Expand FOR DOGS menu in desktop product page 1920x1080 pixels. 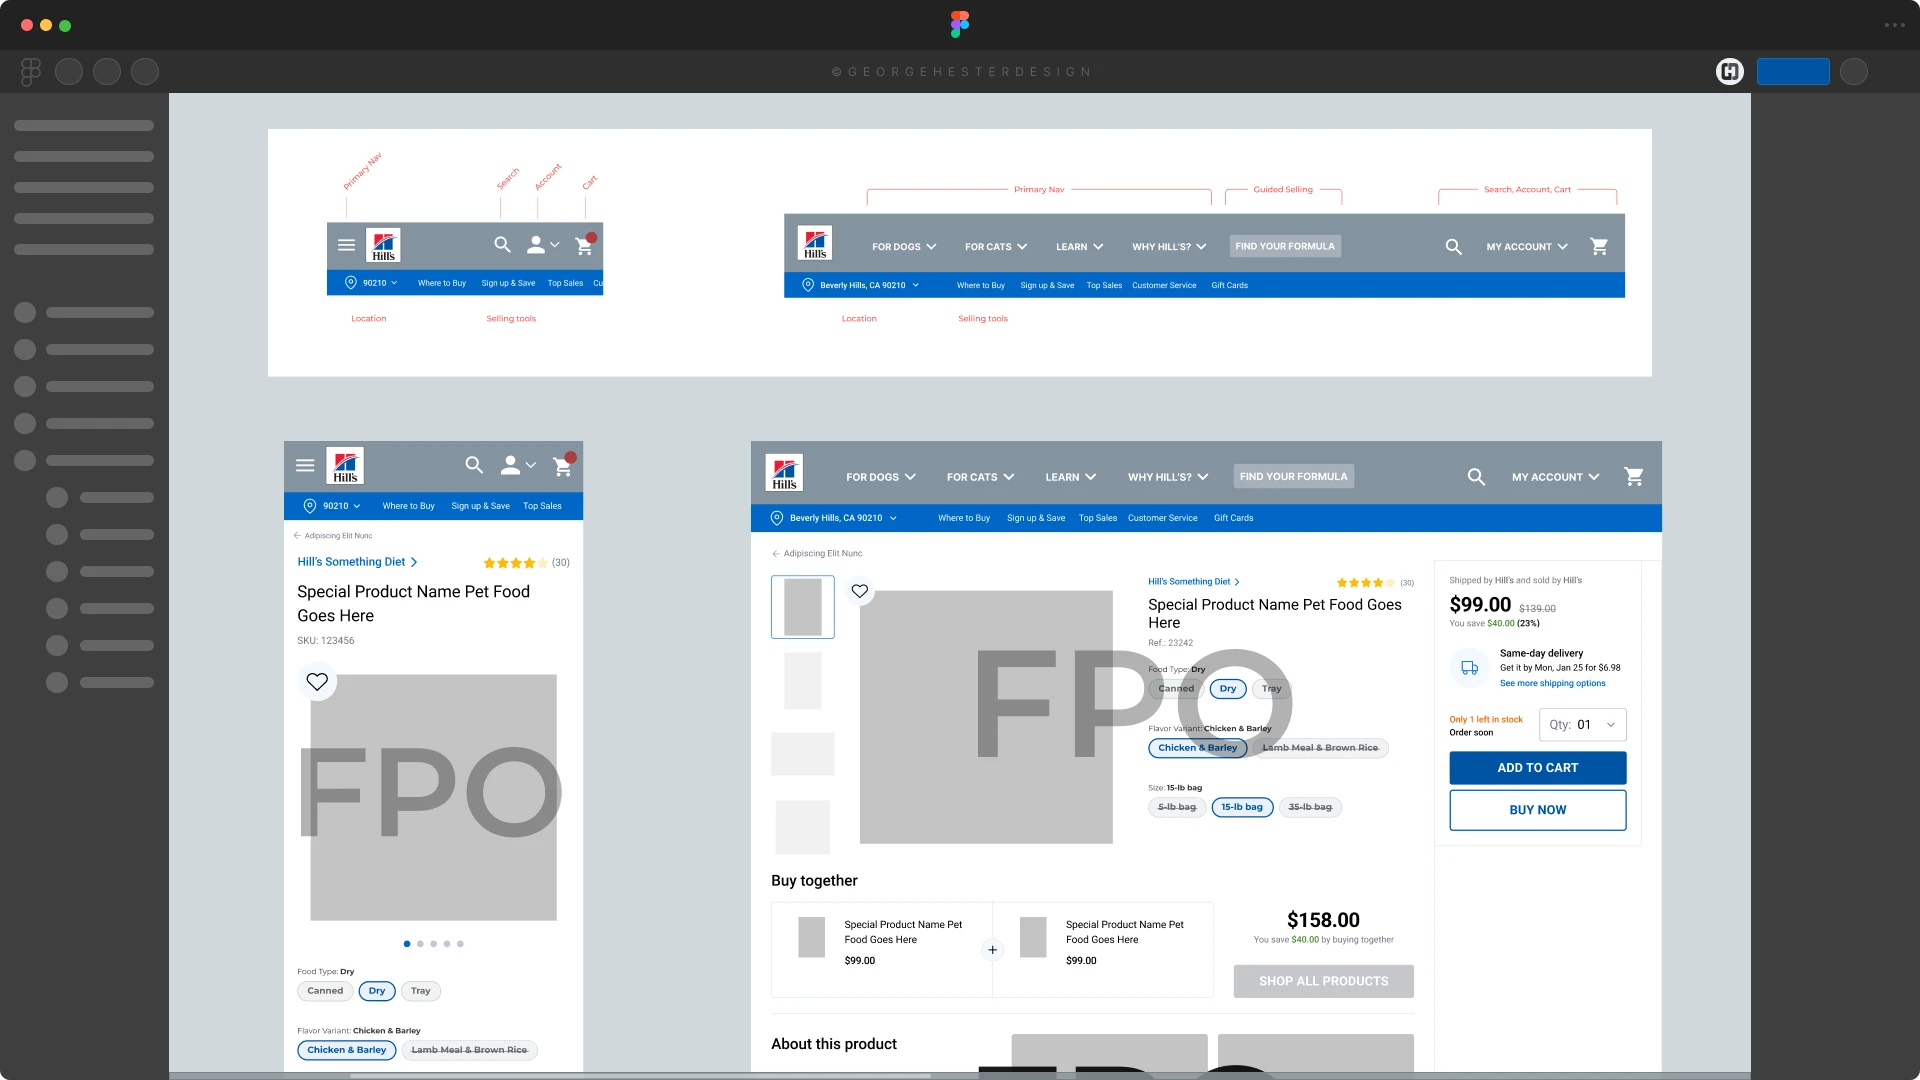tap(881, 477)
